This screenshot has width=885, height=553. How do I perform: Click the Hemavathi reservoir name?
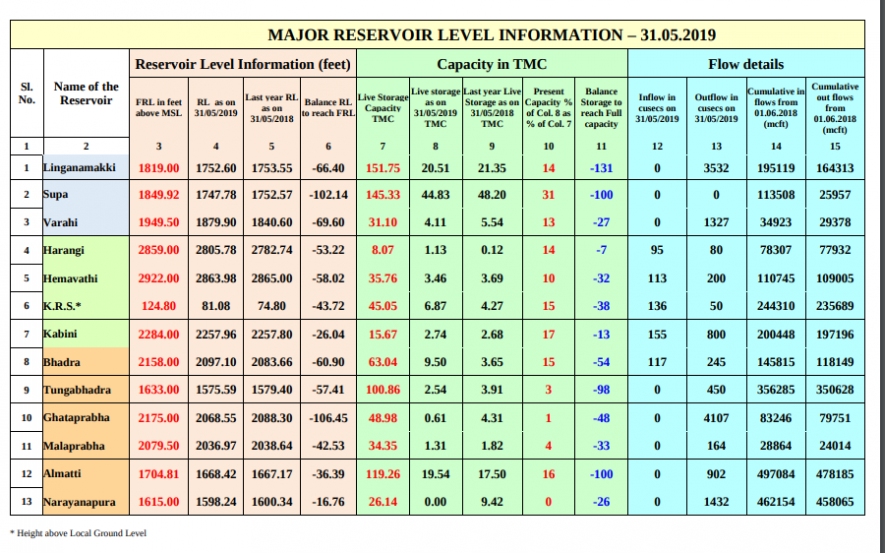[x=72, y=277]
